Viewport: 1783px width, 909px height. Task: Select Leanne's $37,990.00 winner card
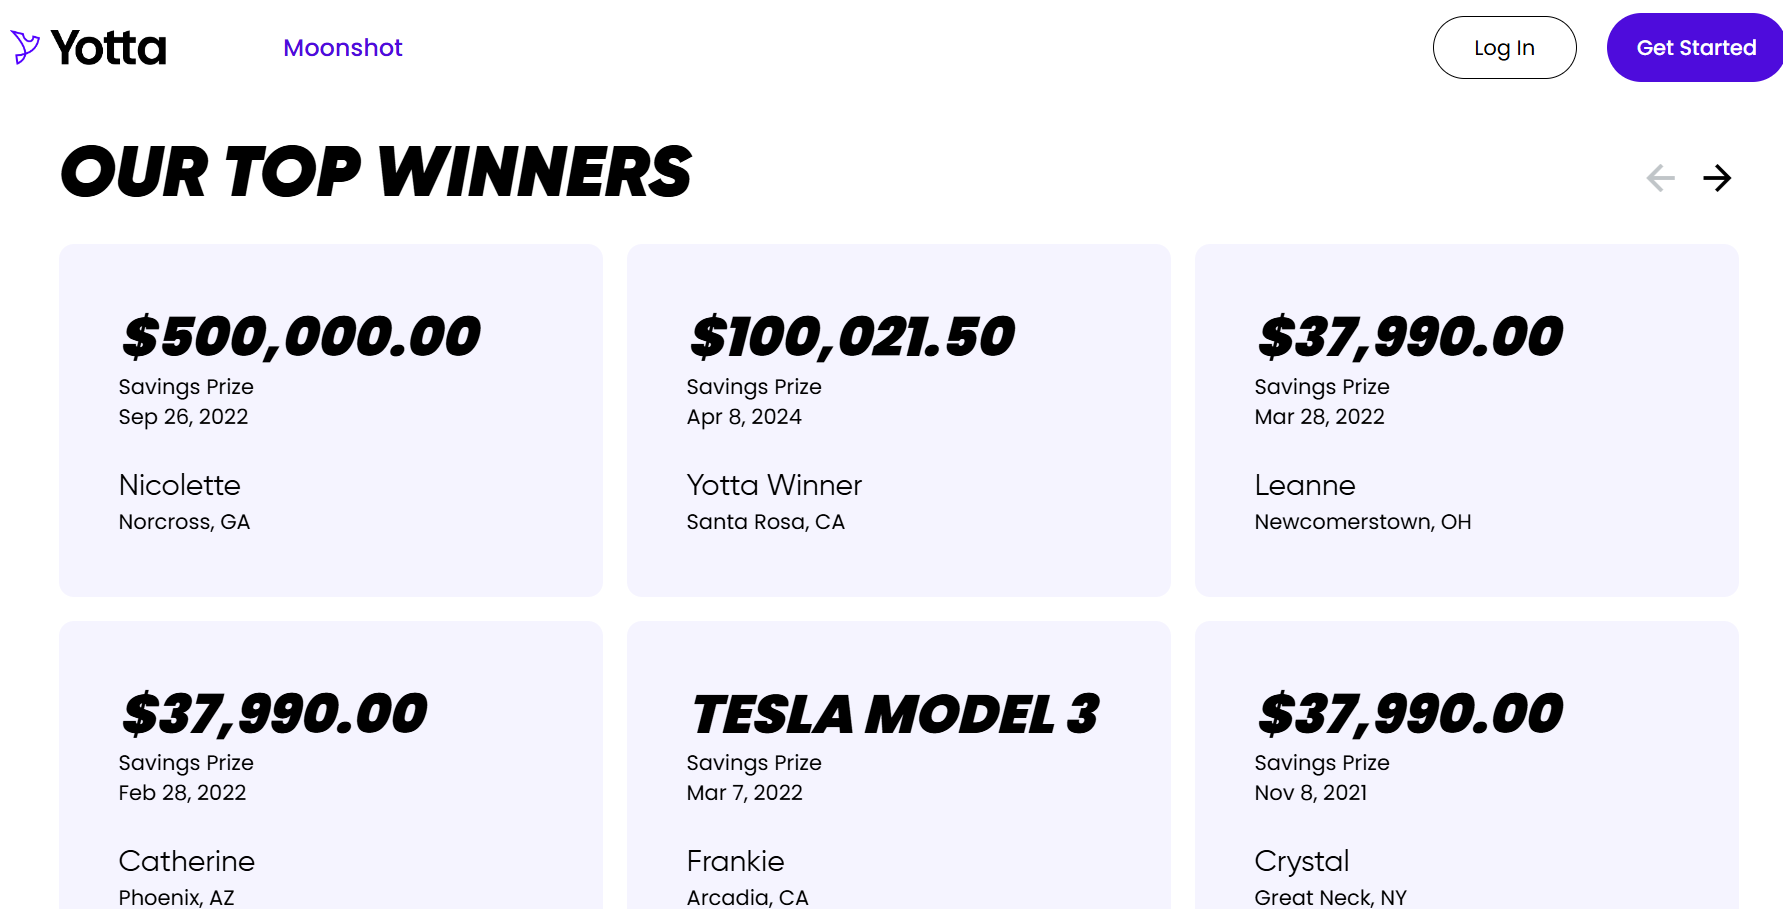[x=1466, y=420]
